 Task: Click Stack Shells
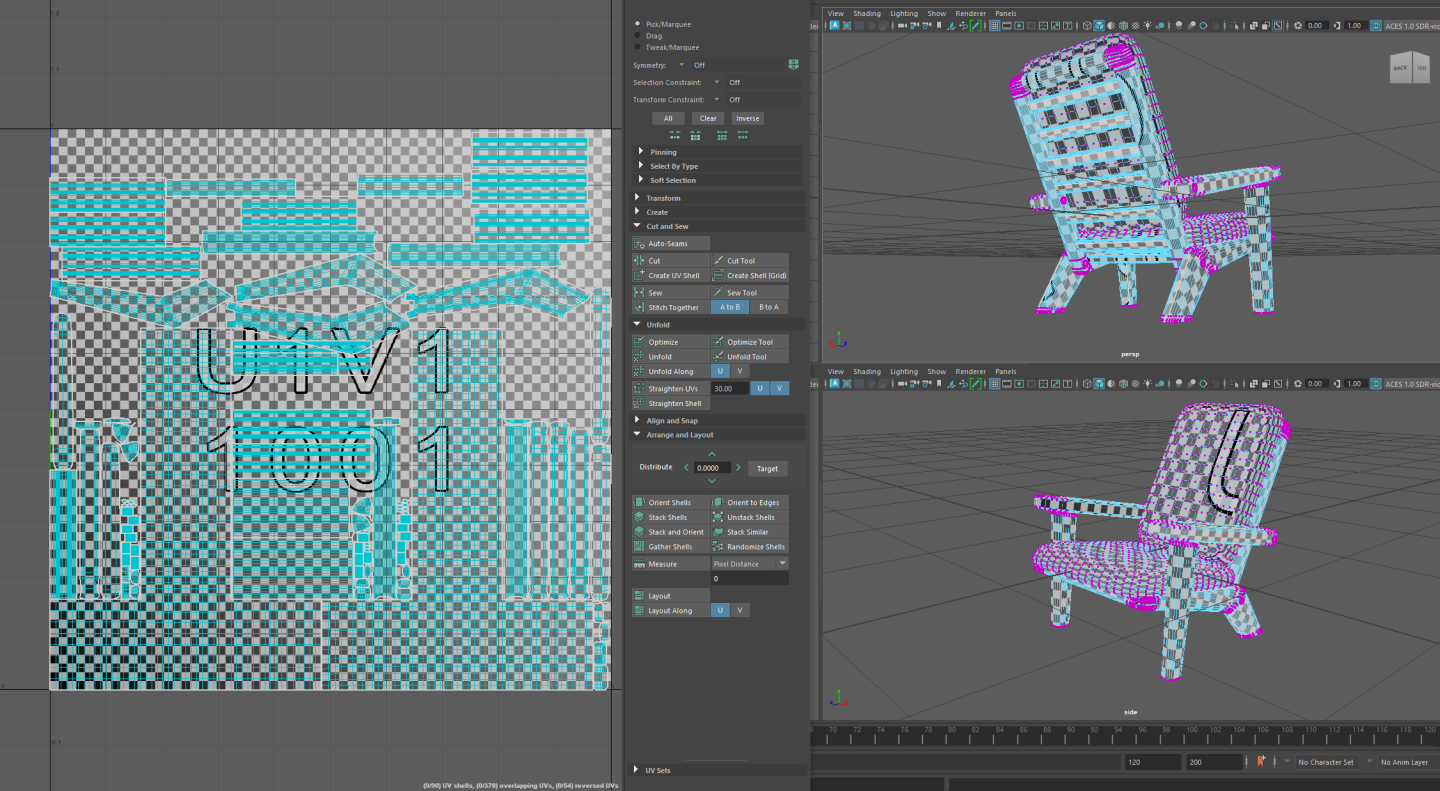tap(671, 517)
